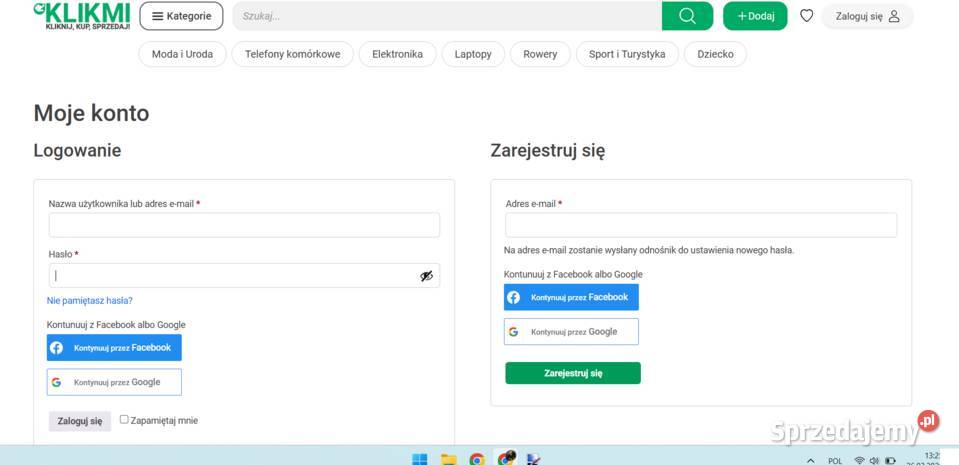This screenshot has height=465, width=959.
Task: Click the +Dodaj button
Action: 755,16
